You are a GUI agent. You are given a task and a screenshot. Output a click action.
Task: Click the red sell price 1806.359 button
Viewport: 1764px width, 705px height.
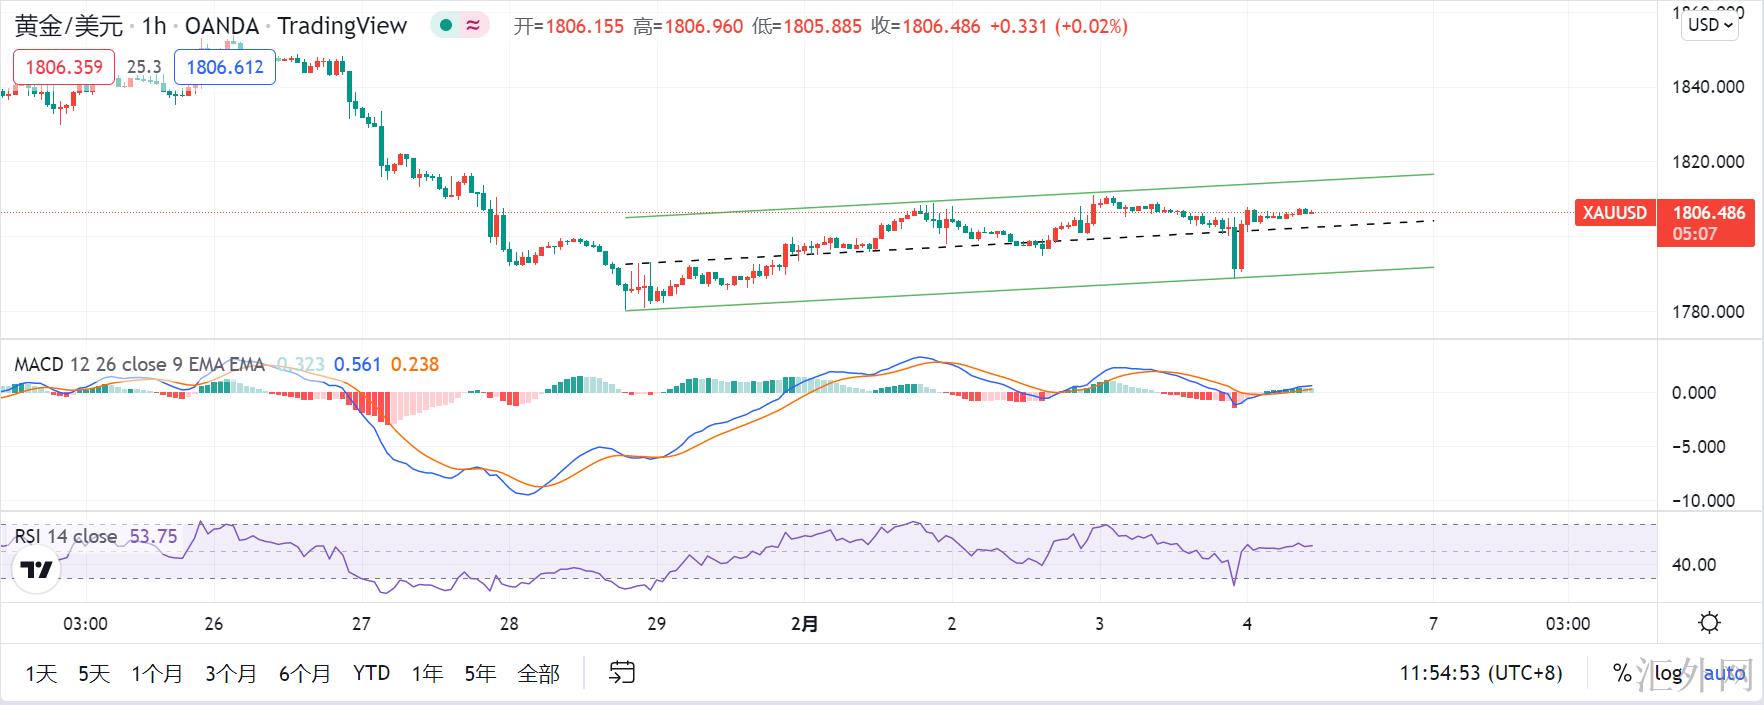click(x=64, y=67)
